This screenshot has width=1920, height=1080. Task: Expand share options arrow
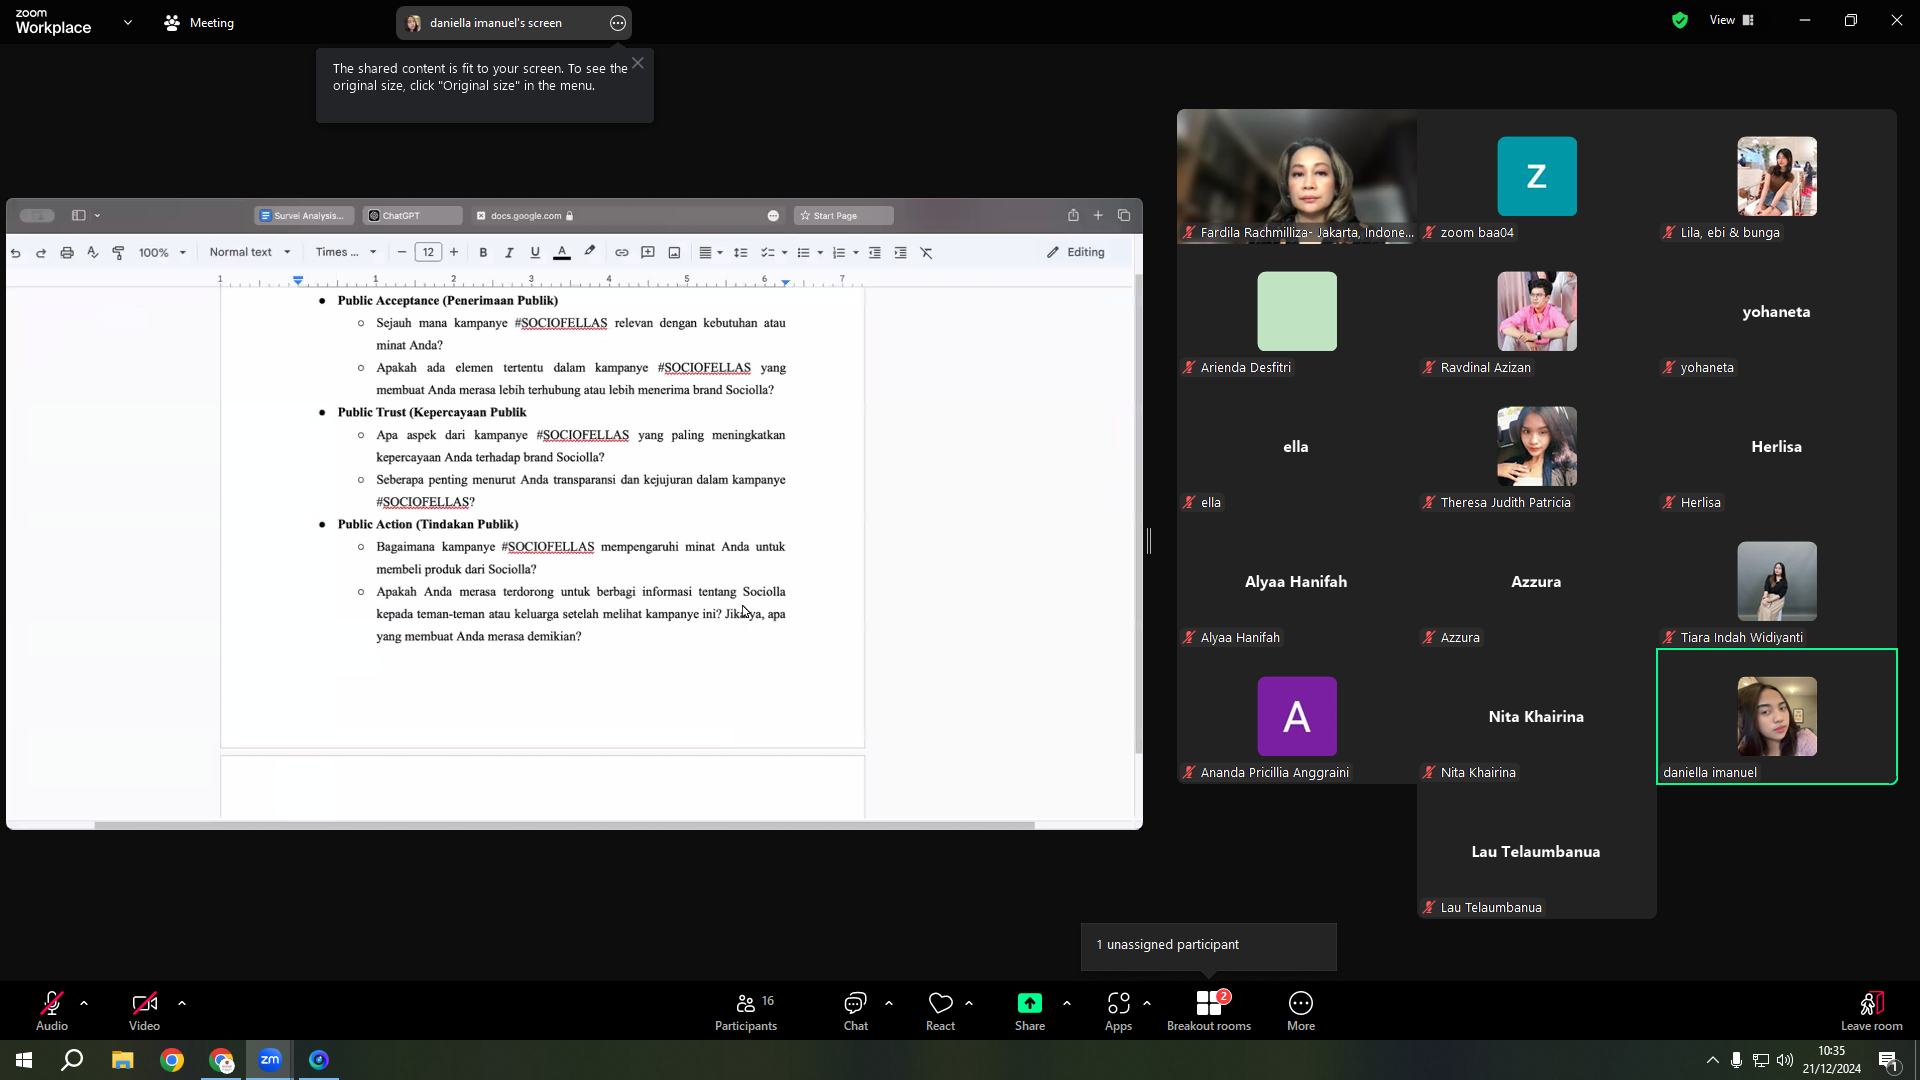[x=1067, y=1003]
